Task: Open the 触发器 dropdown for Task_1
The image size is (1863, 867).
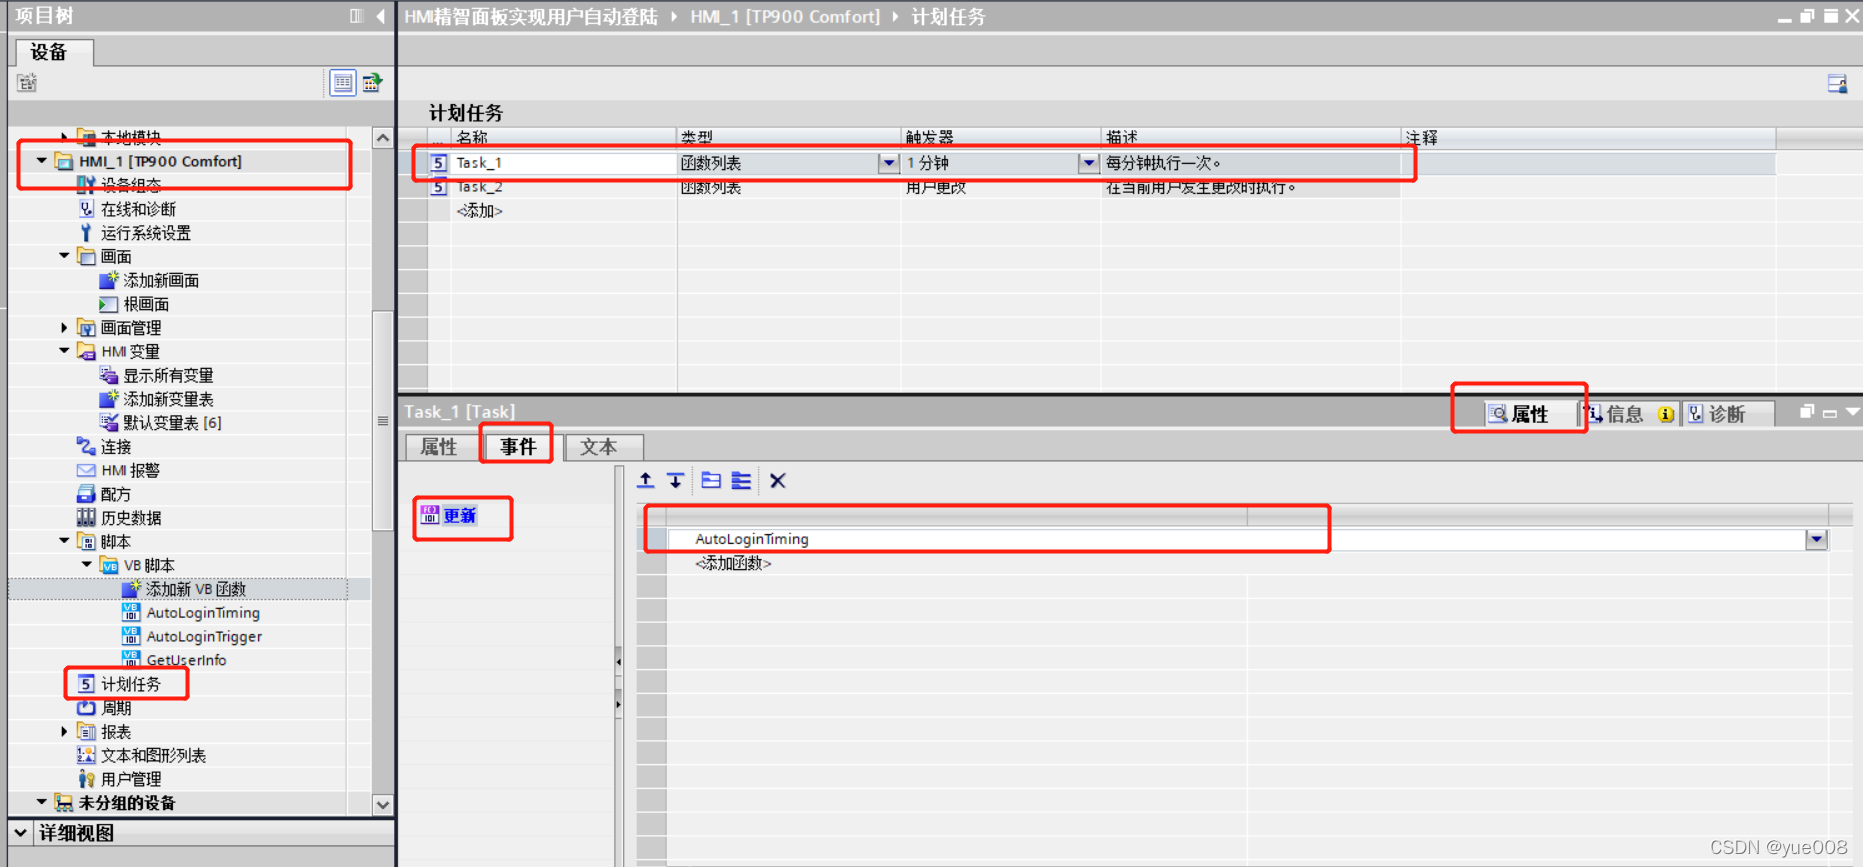Action: [x=1088, y=163]
